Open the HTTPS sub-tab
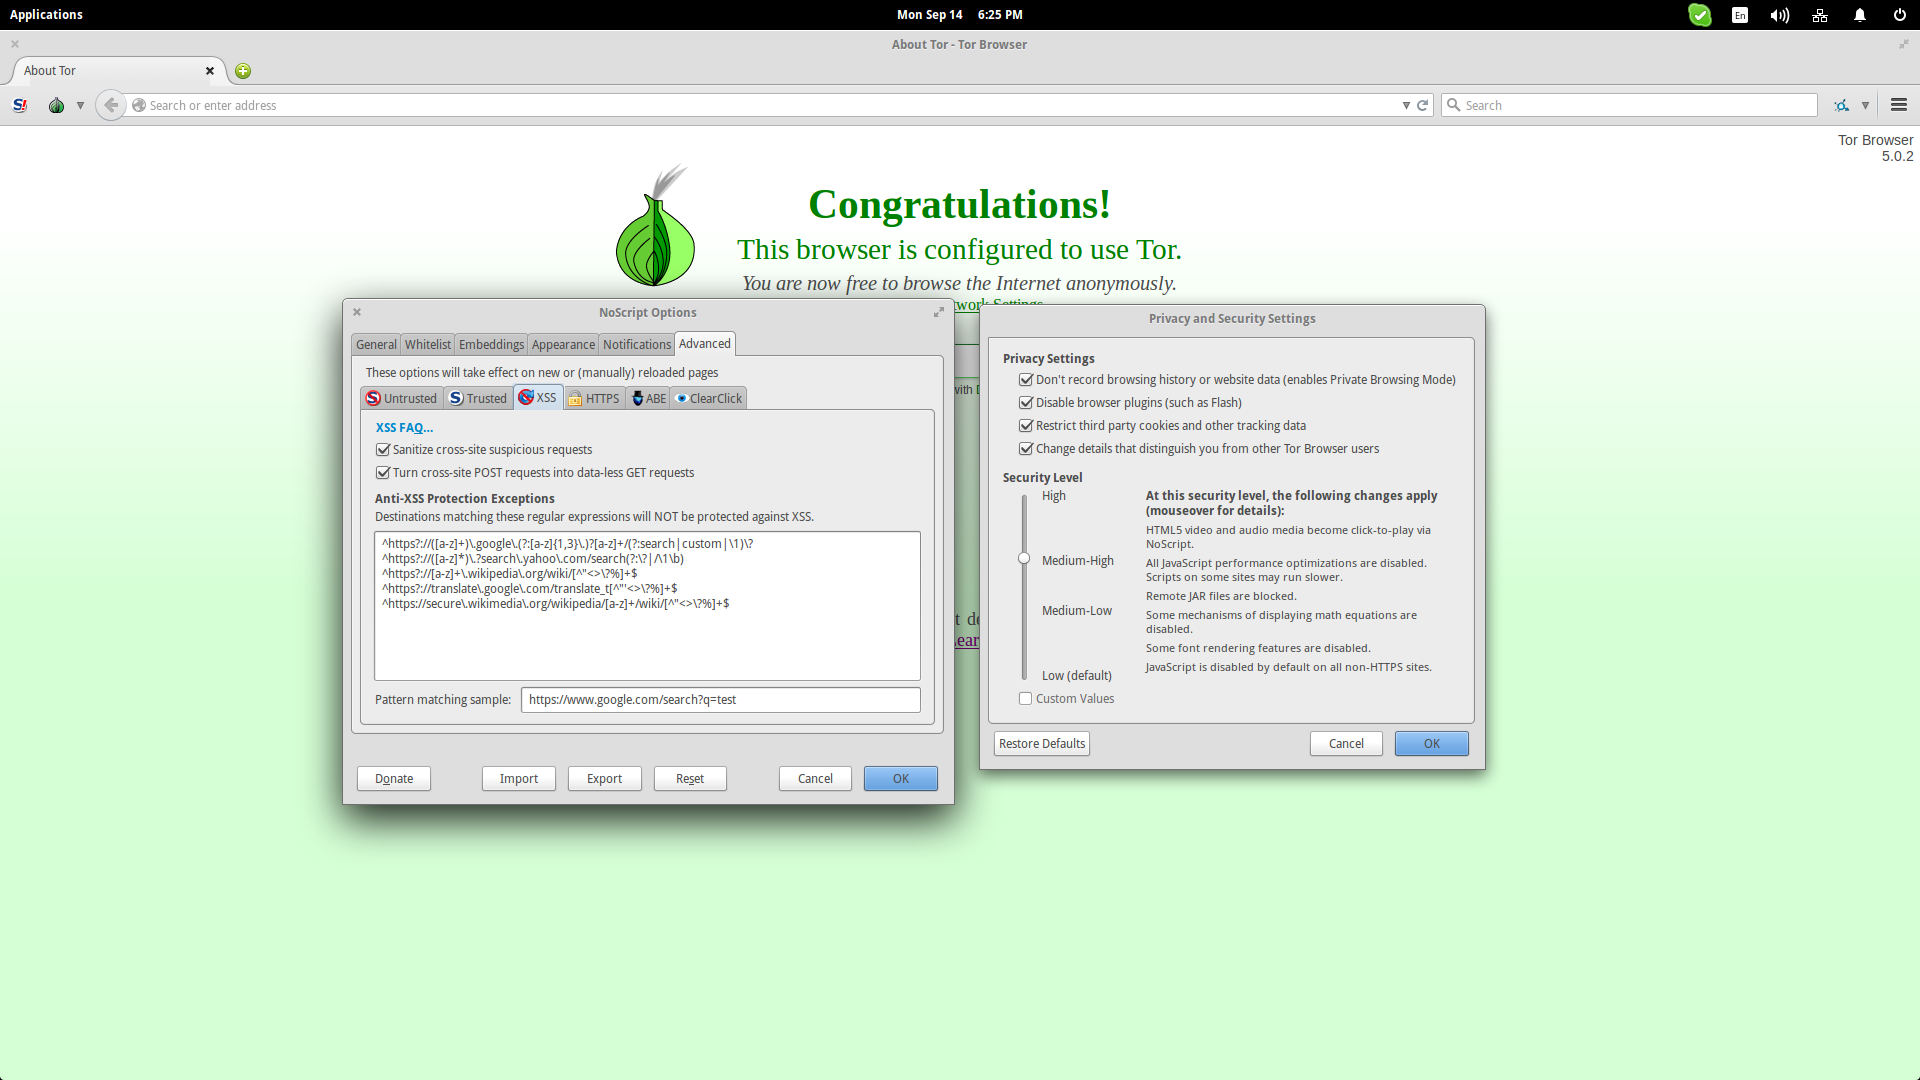The height and width of the screenshot is (1080, 1920). pyautogui.click(x=594, y=398)
